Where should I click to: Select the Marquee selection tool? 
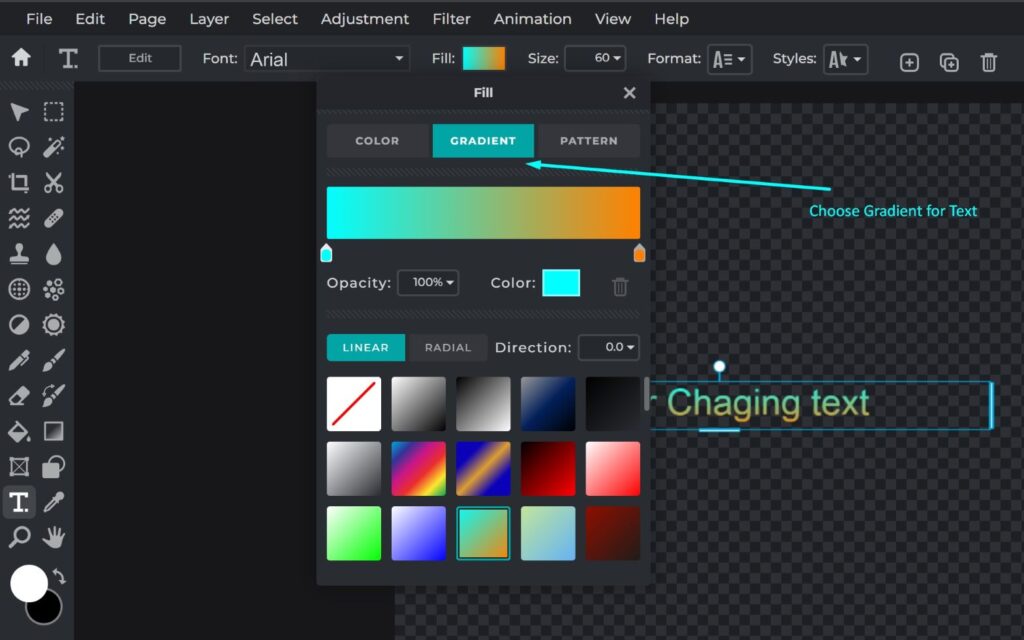click(54, 112)
